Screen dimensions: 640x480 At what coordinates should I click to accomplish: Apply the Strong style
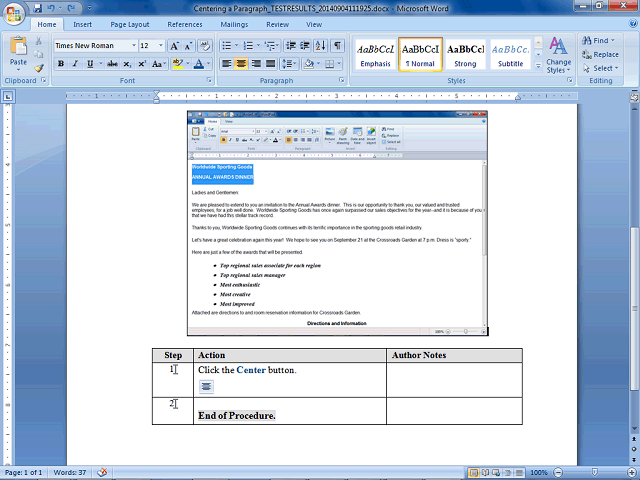click(465, 55)
